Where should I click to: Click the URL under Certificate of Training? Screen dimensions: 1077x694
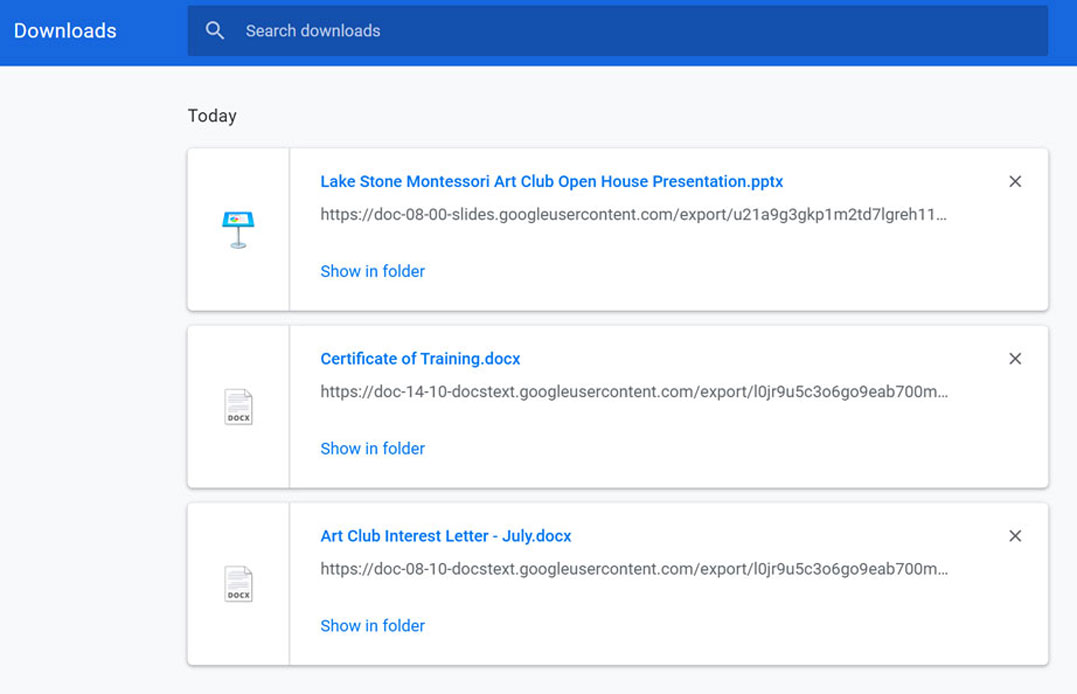633,392
